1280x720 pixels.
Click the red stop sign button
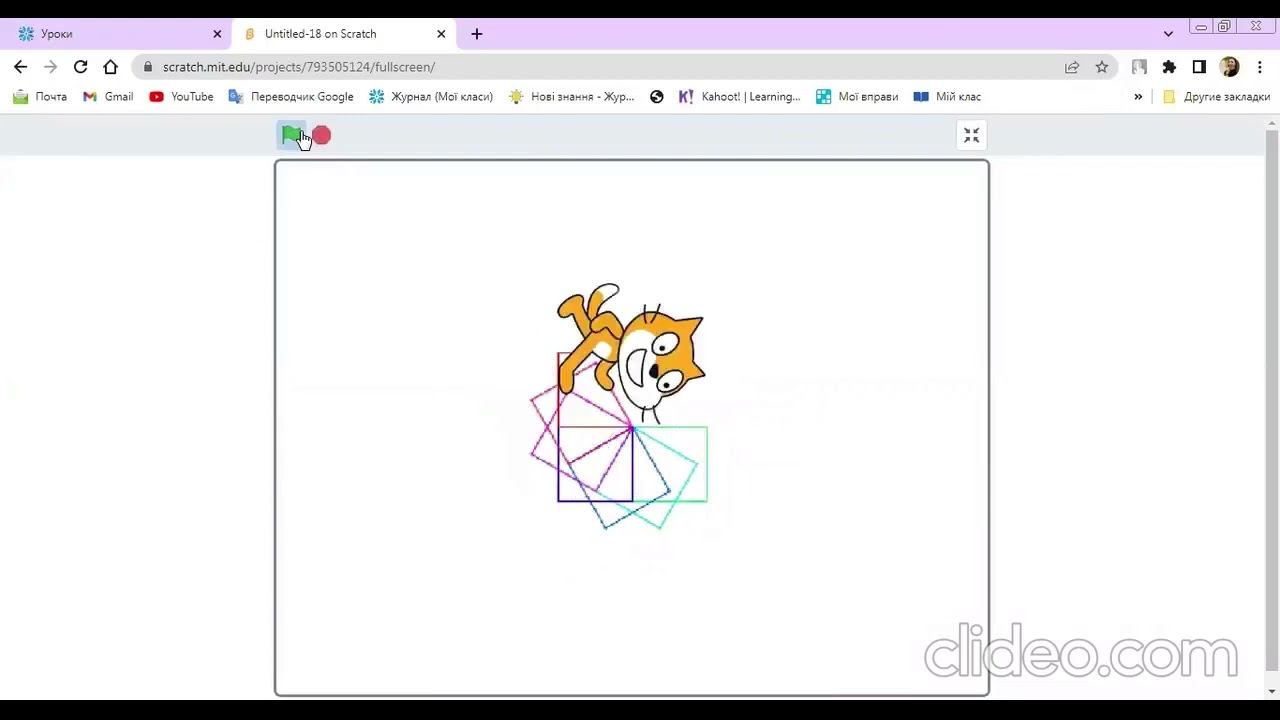321,135
